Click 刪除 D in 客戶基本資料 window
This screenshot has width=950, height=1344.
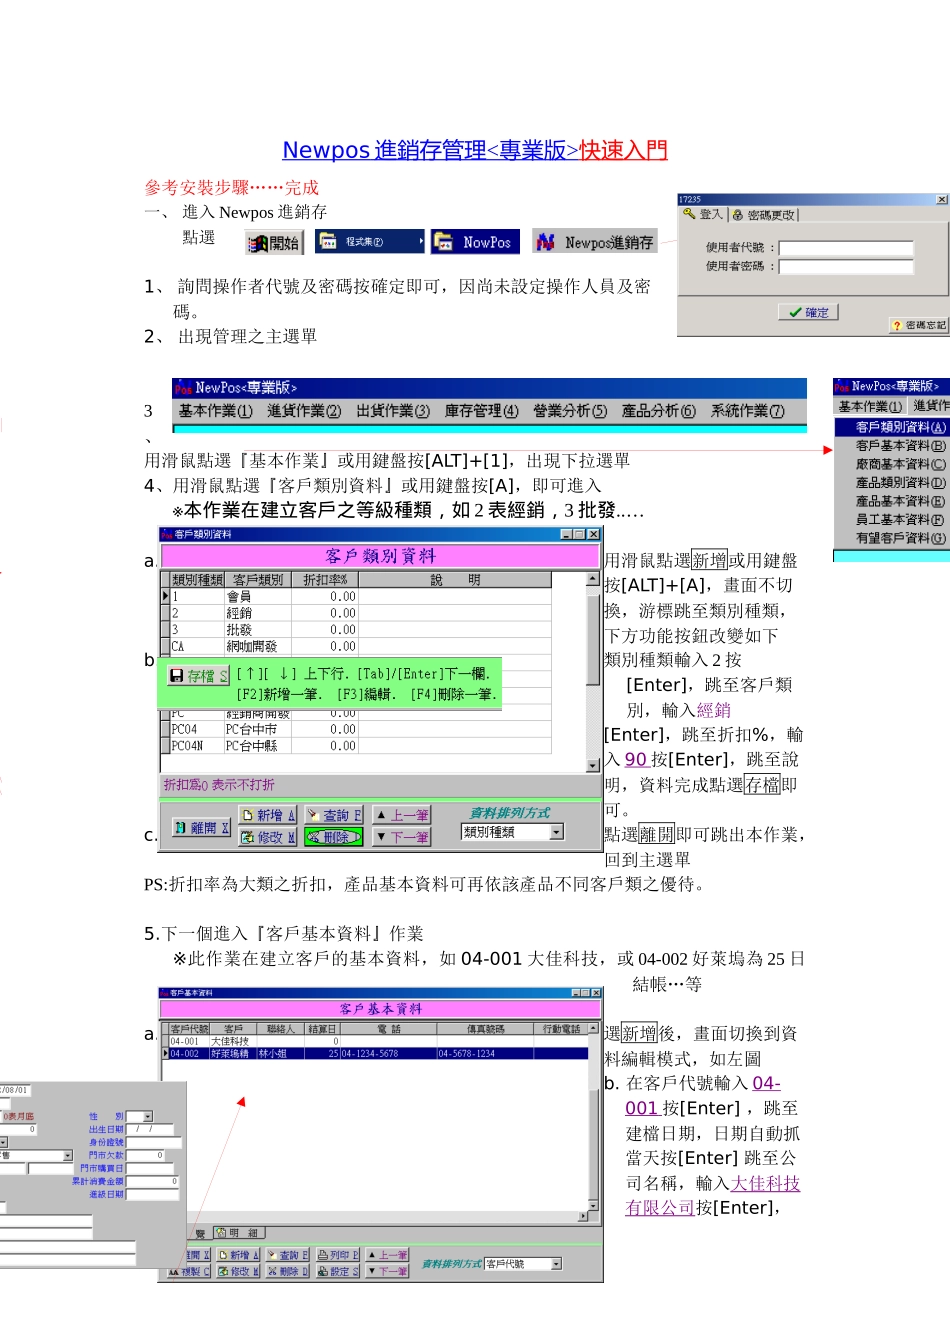pos(288,1272)
